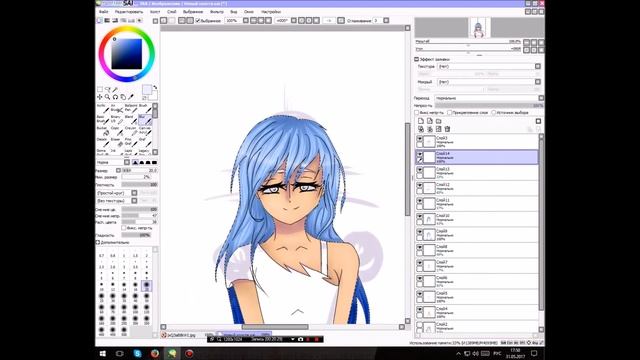Create a new layer folder
640x360 pixels.
(x=439, y=121)
